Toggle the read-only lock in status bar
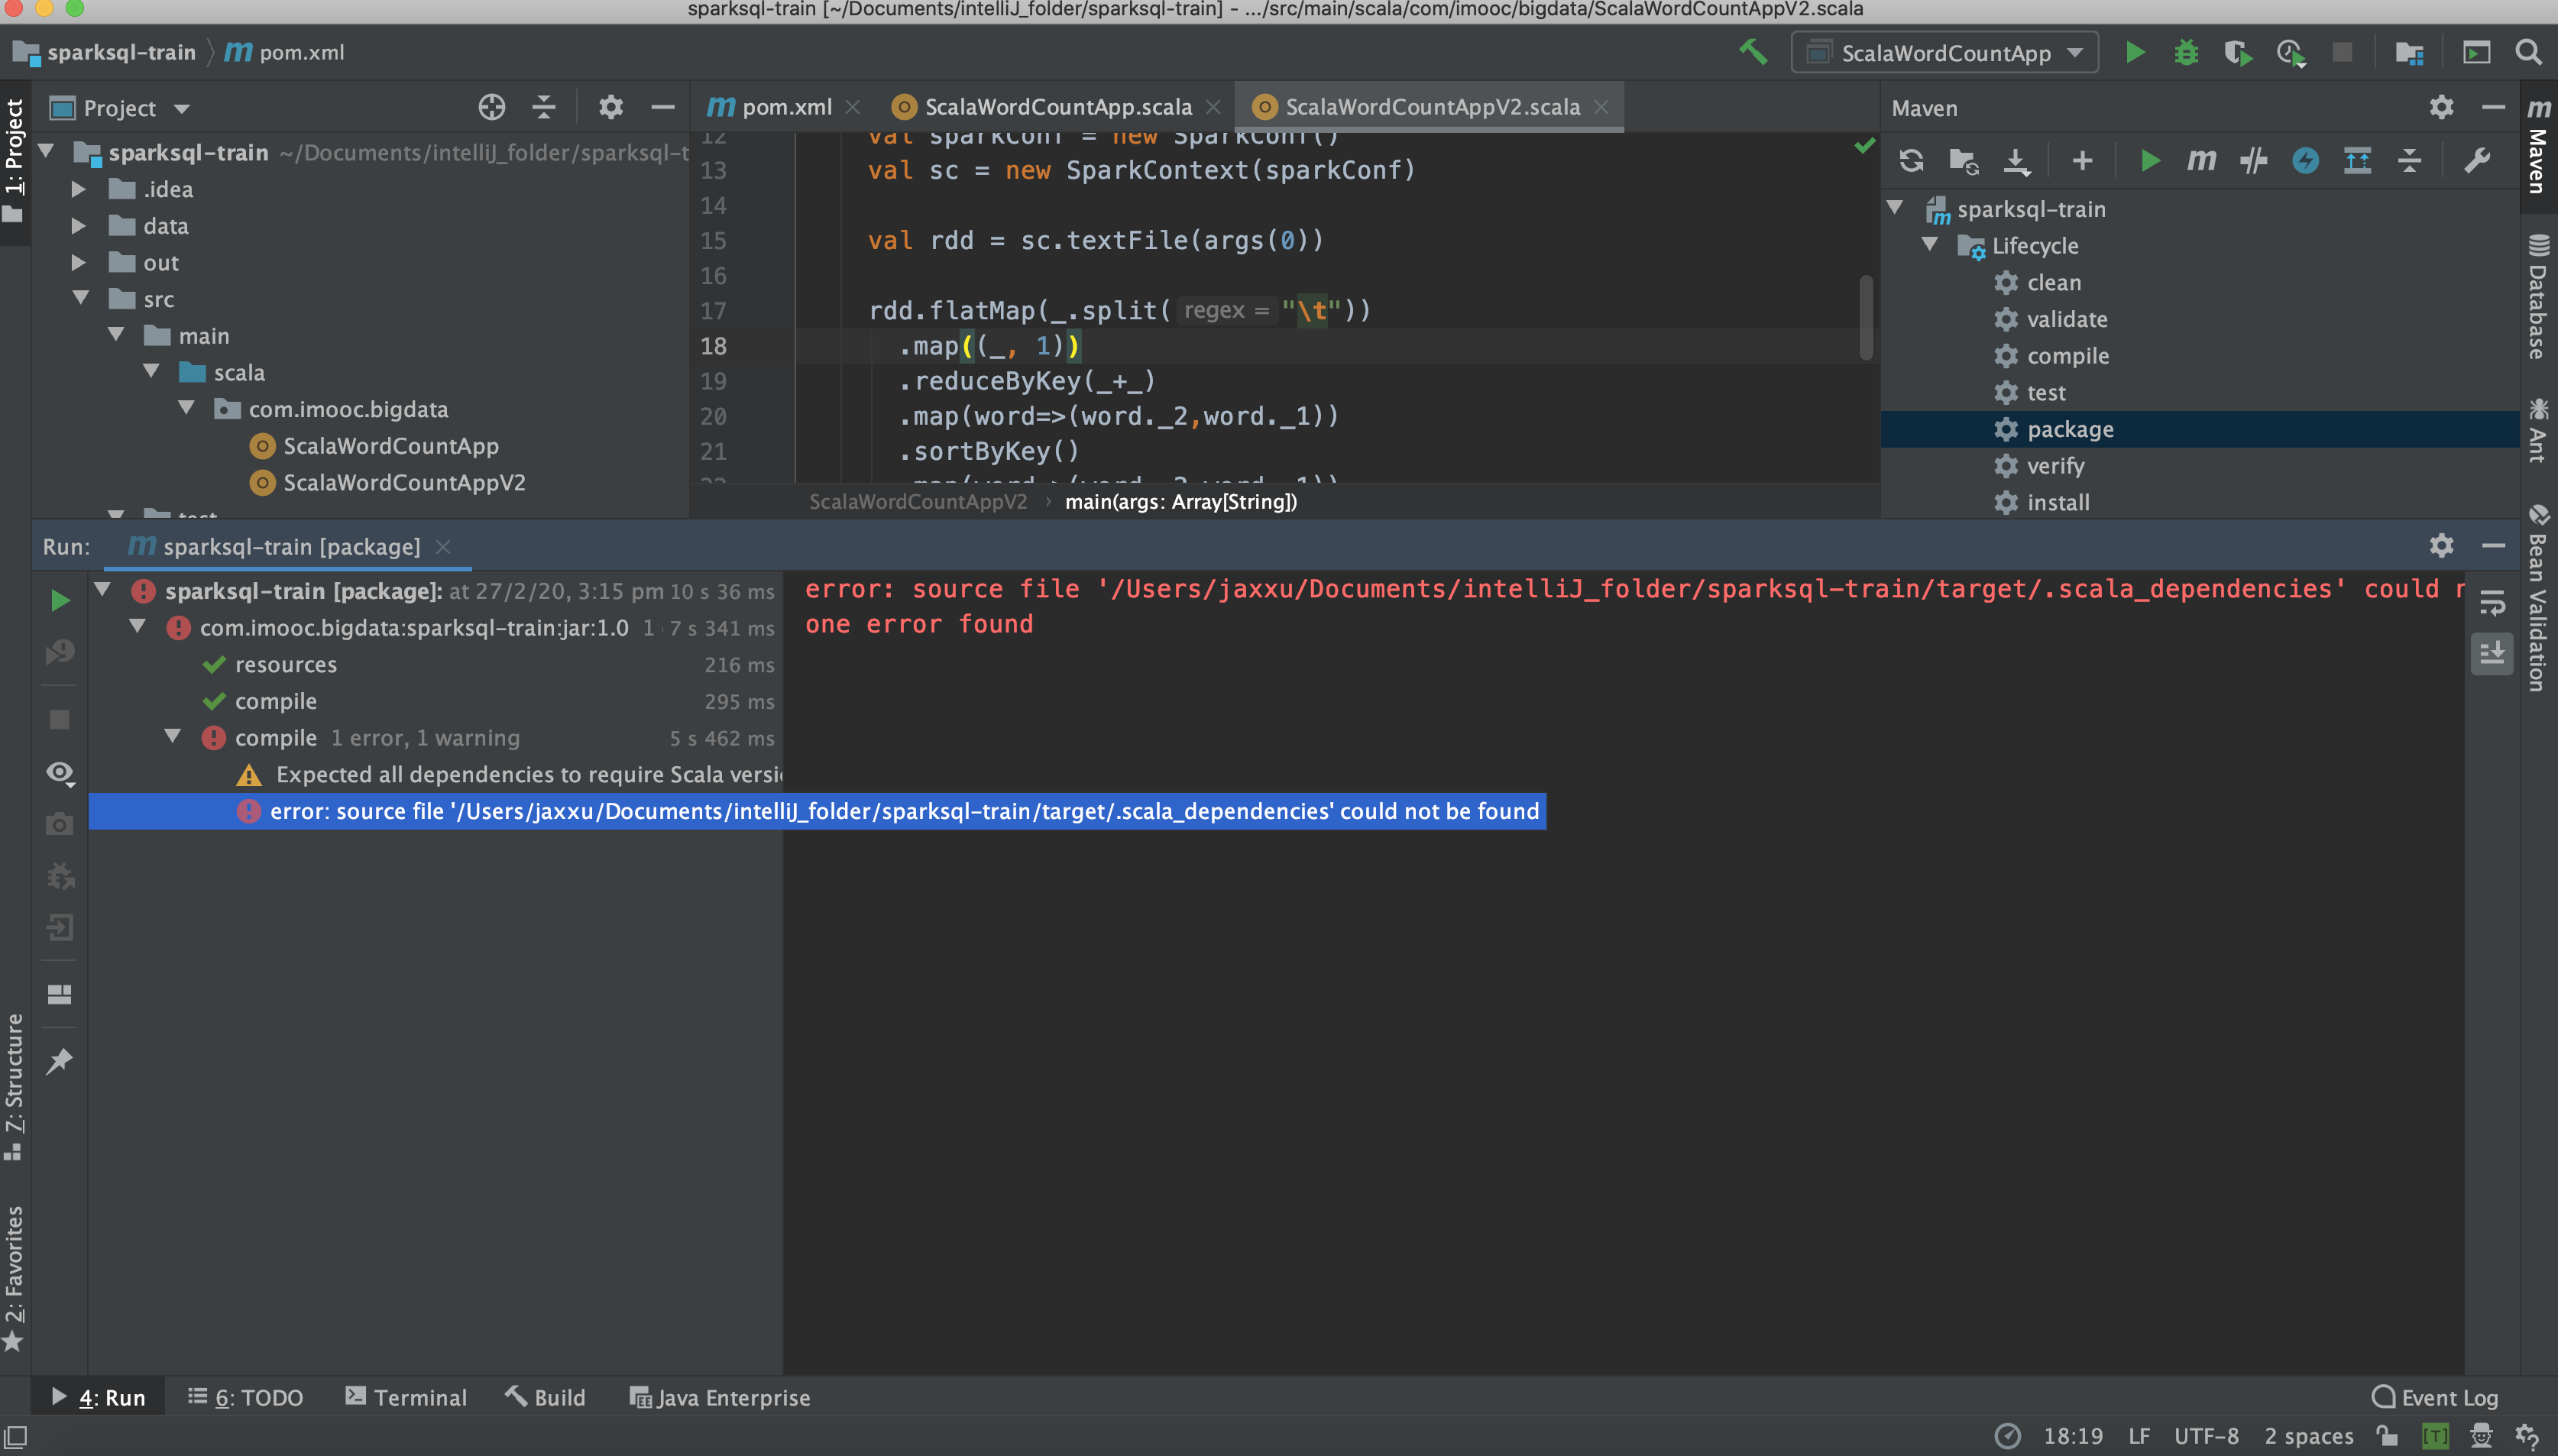Viewport: 2558px width, 1456px height. coord(2387,1436)
